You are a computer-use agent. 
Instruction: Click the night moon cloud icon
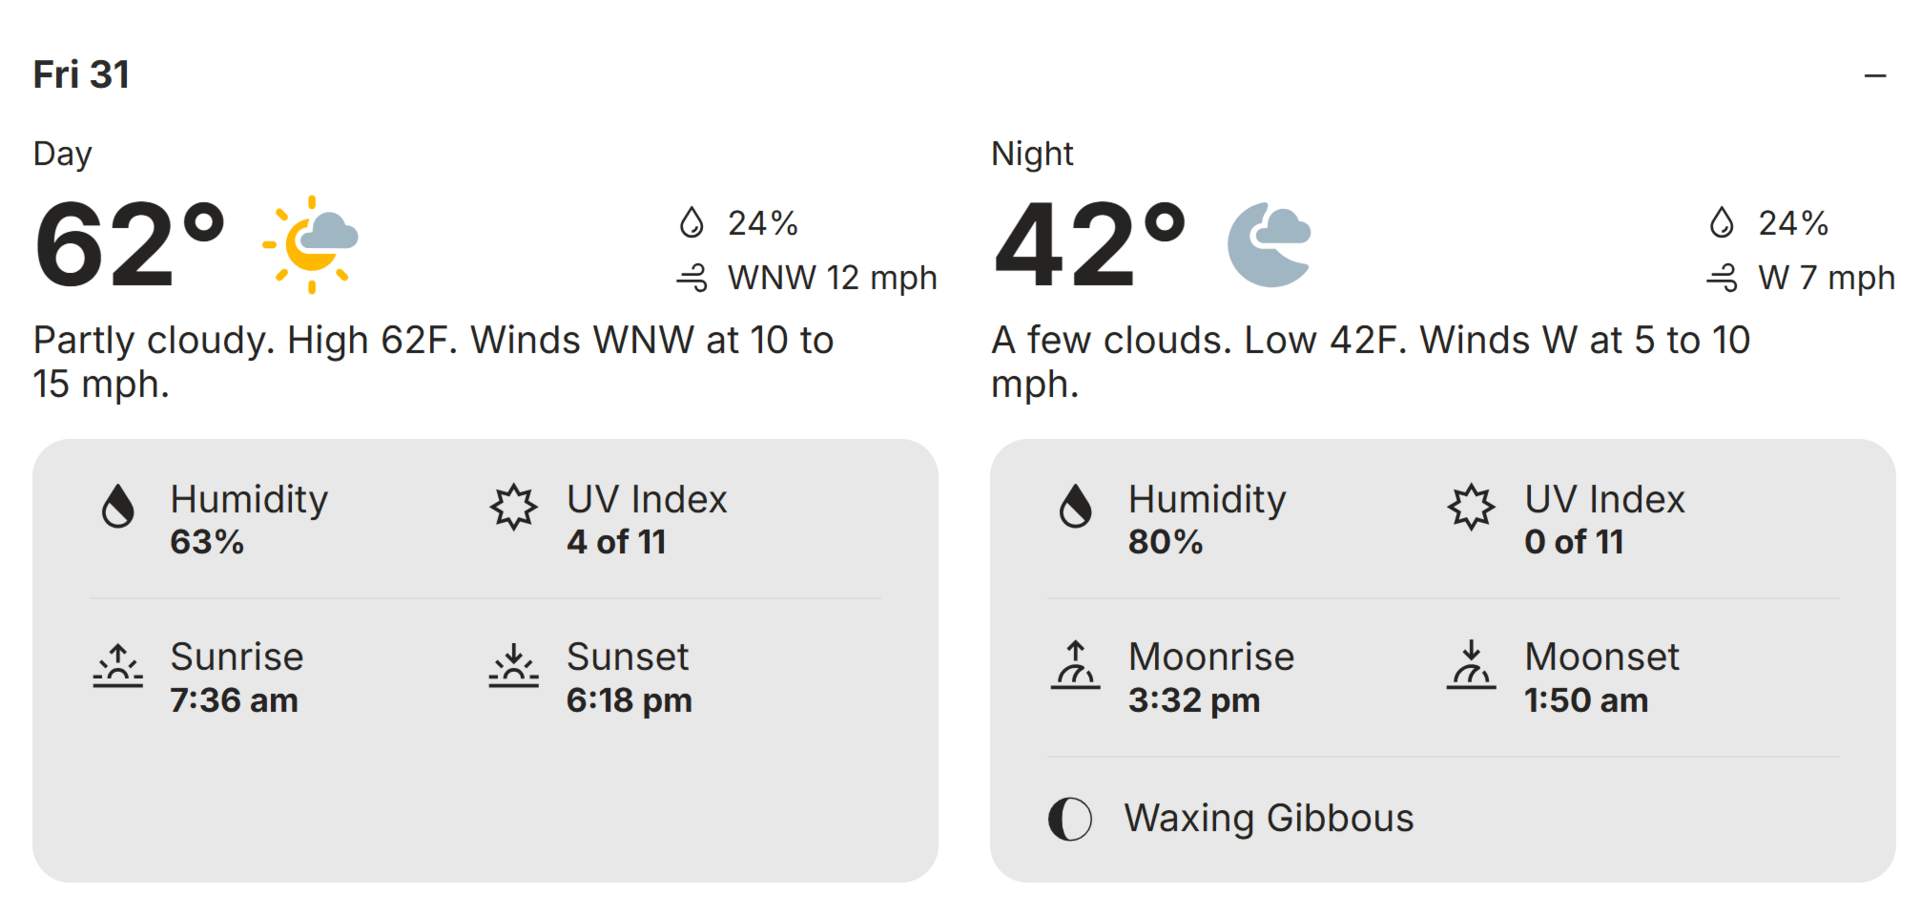point(1269,244)
